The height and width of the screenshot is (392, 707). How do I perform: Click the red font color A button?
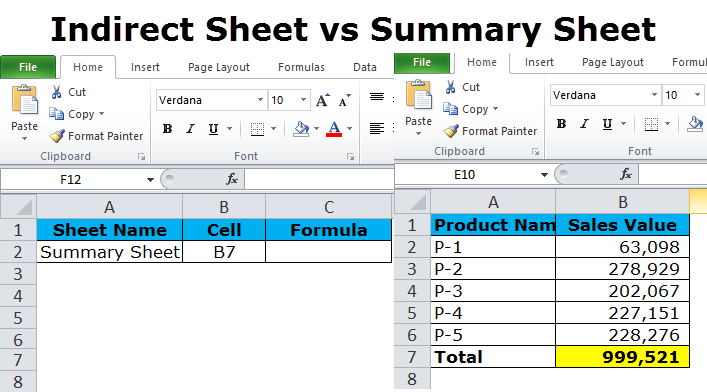pos(334,129)
